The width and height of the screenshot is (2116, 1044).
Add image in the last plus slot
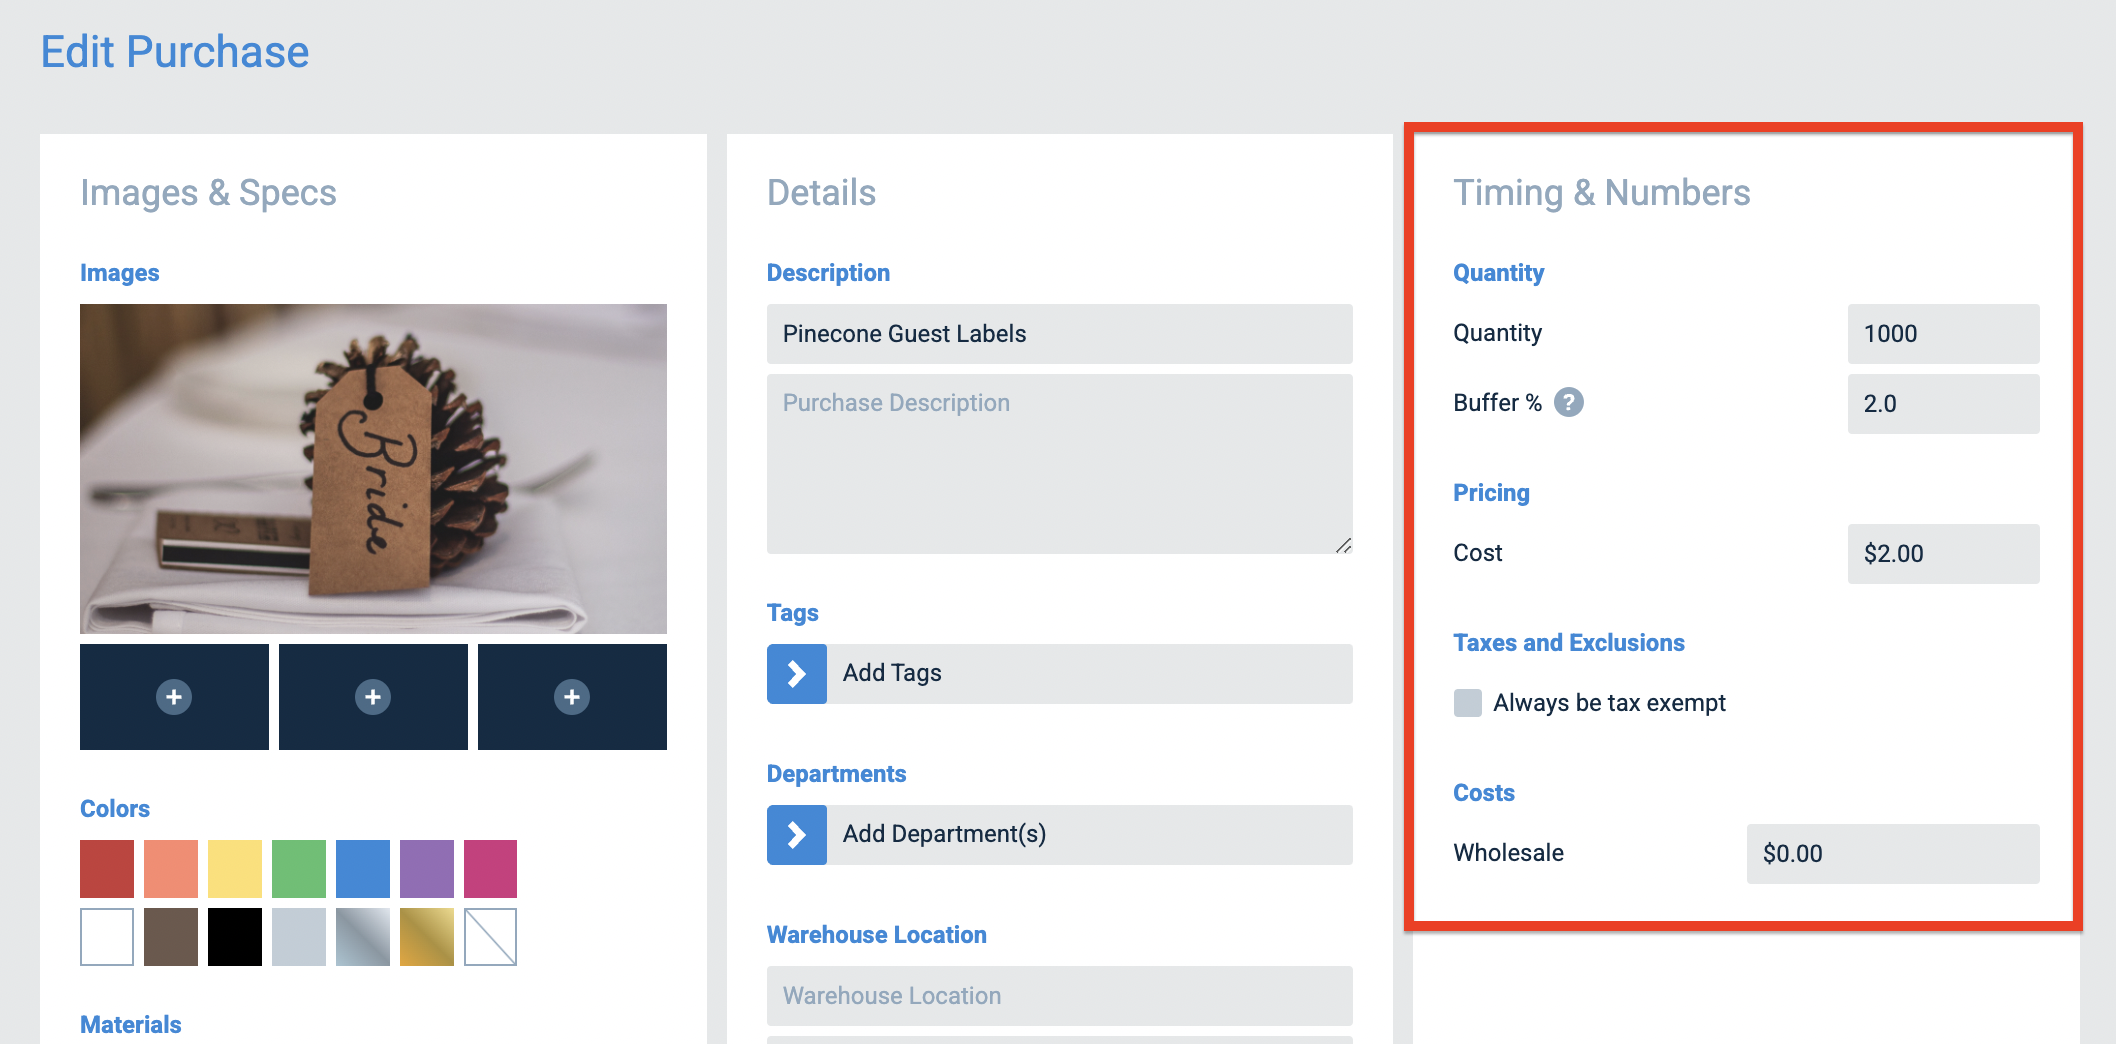tap(572, 697)
